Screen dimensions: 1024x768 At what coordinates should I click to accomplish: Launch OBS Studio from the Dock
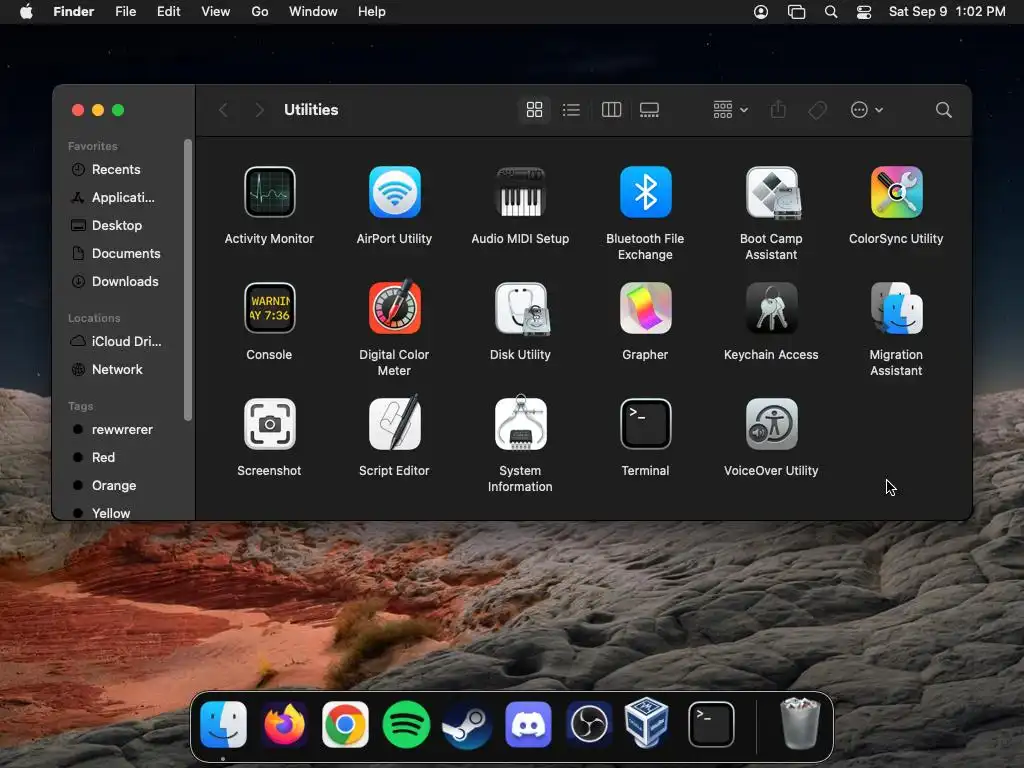(589, 725)
